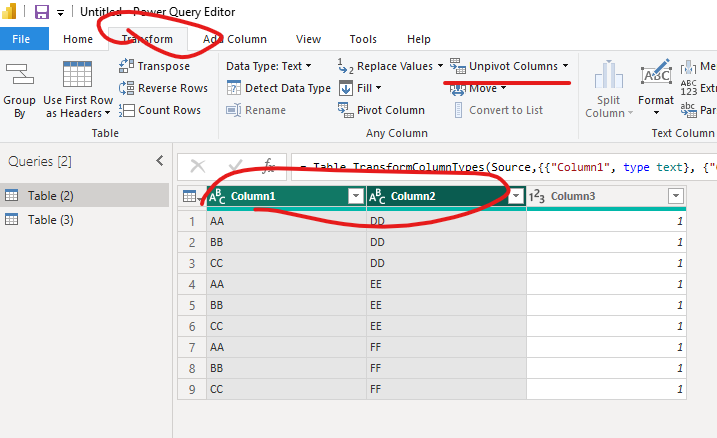Click the Reverse Rows button
This screenshot has width=717, height=438.
click(163, 88)
